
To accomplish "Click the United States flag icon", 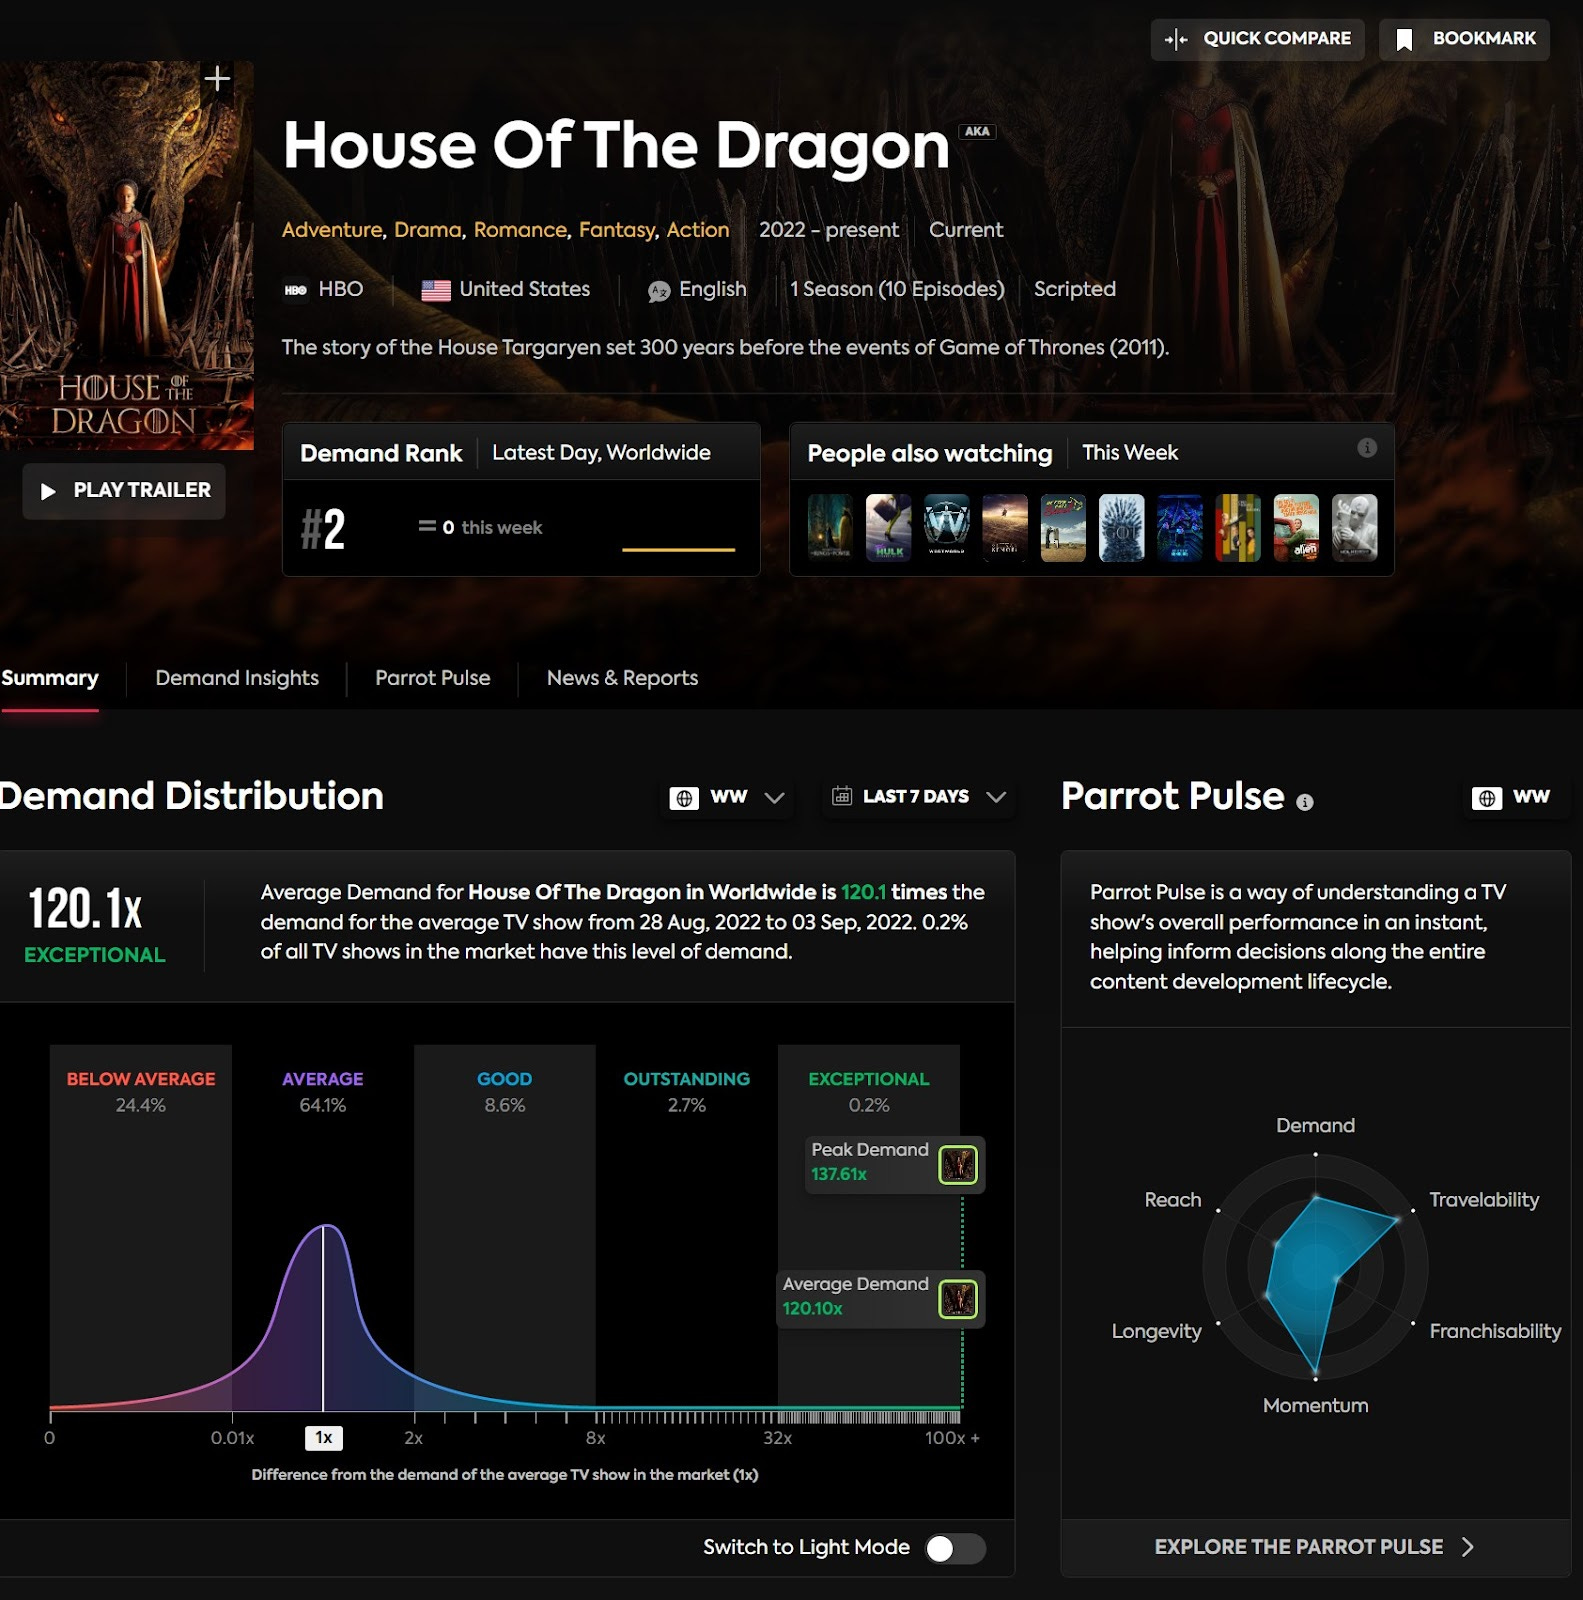I will [436, 290].
